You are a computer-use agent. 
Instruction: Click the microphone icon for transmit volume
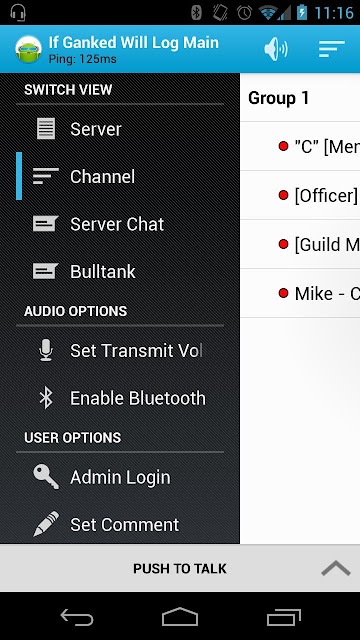(x=46, y=351)
